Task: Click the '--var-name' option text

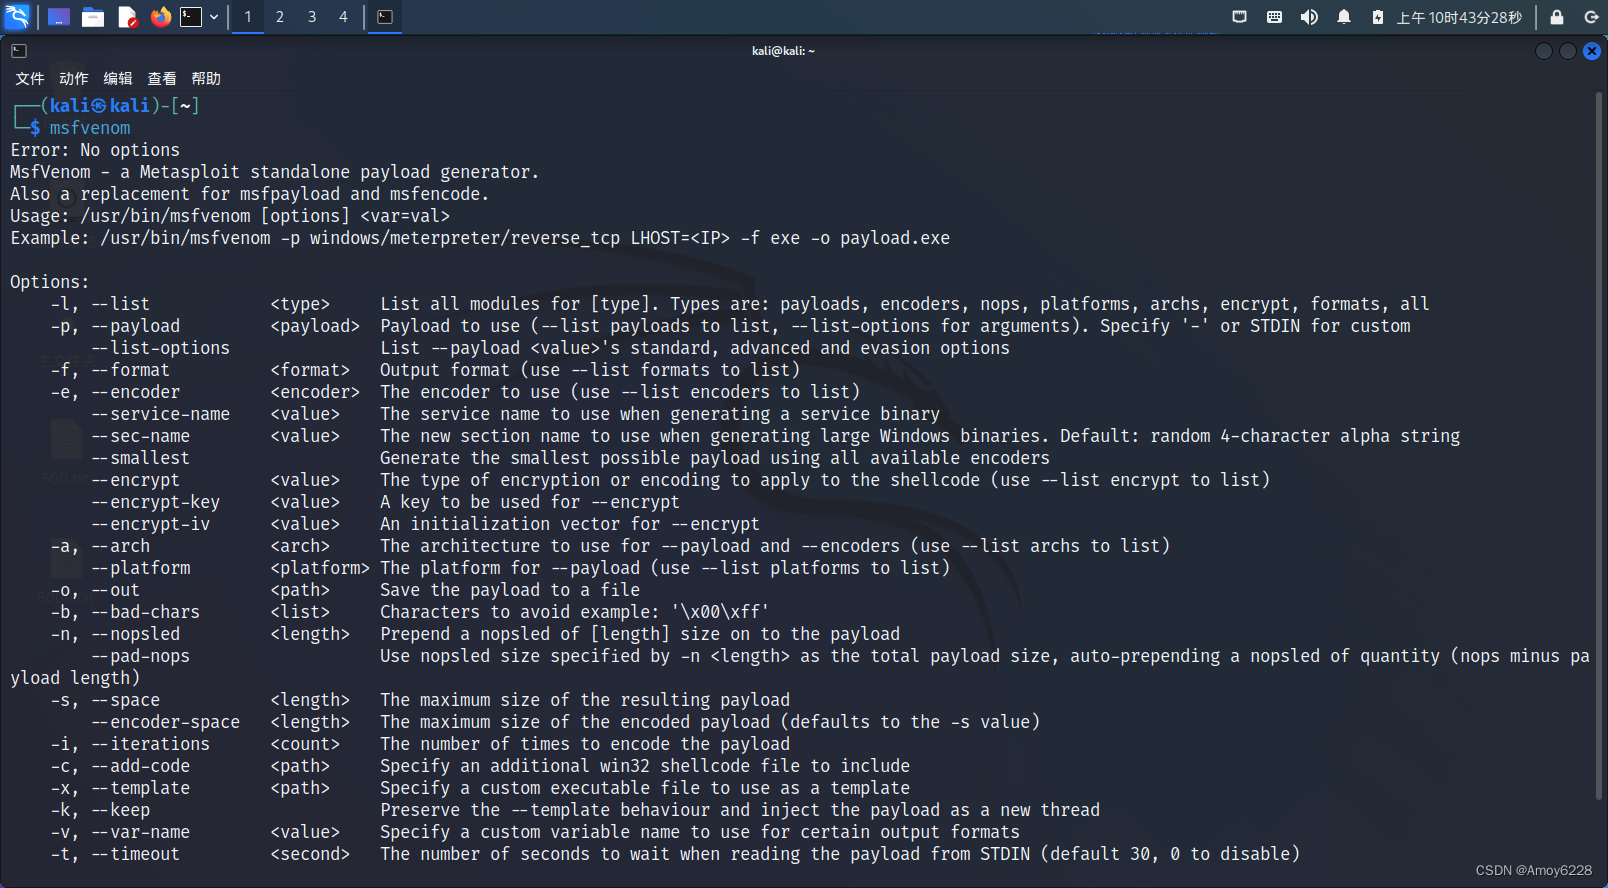Action: 140,832
